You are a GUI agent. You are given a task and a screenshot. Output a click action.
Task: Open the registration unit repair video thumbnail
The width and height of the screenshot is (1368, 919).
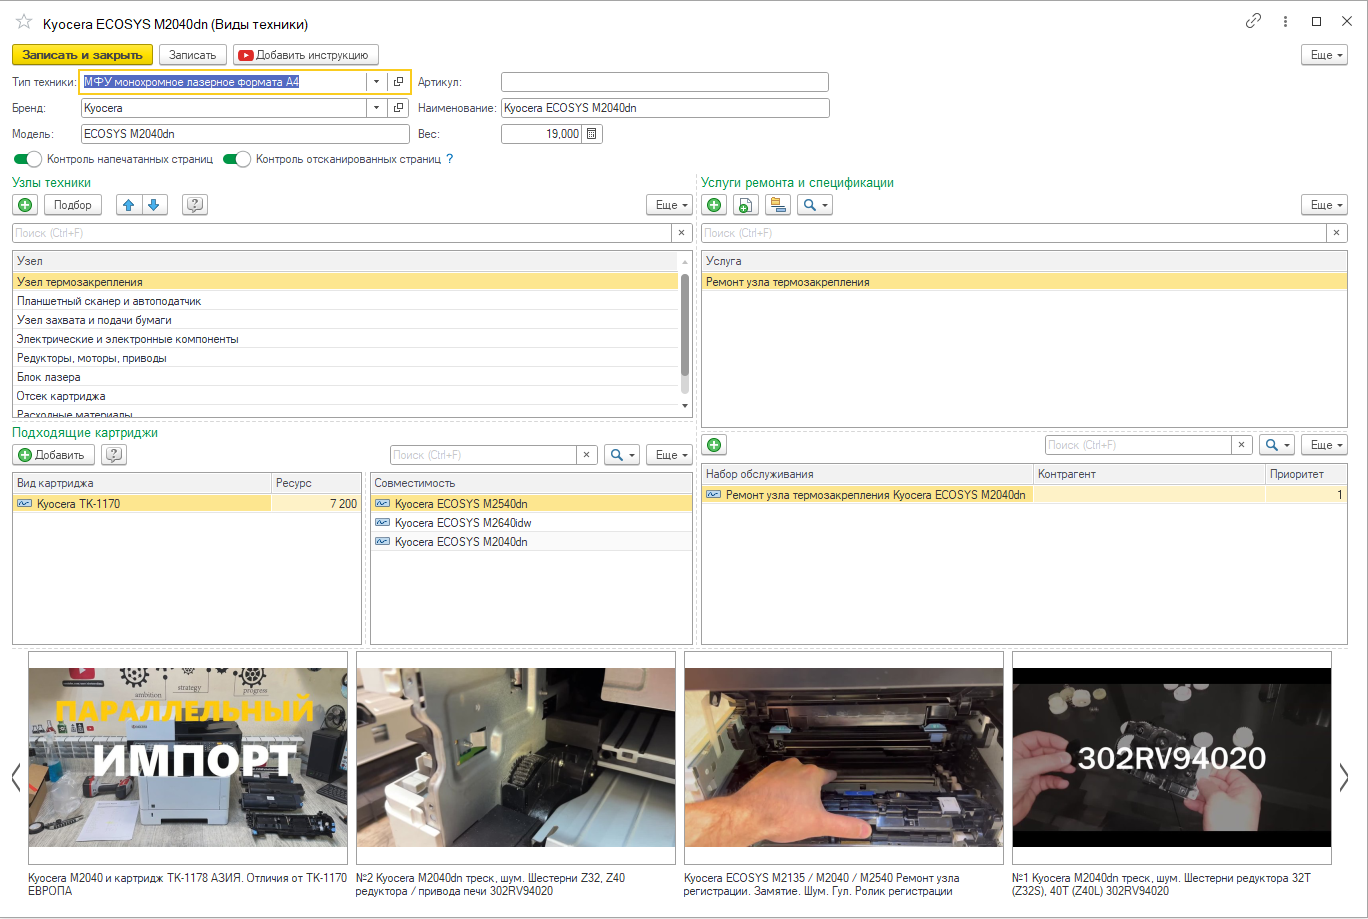pyautogui.click(x=844, y=758)
